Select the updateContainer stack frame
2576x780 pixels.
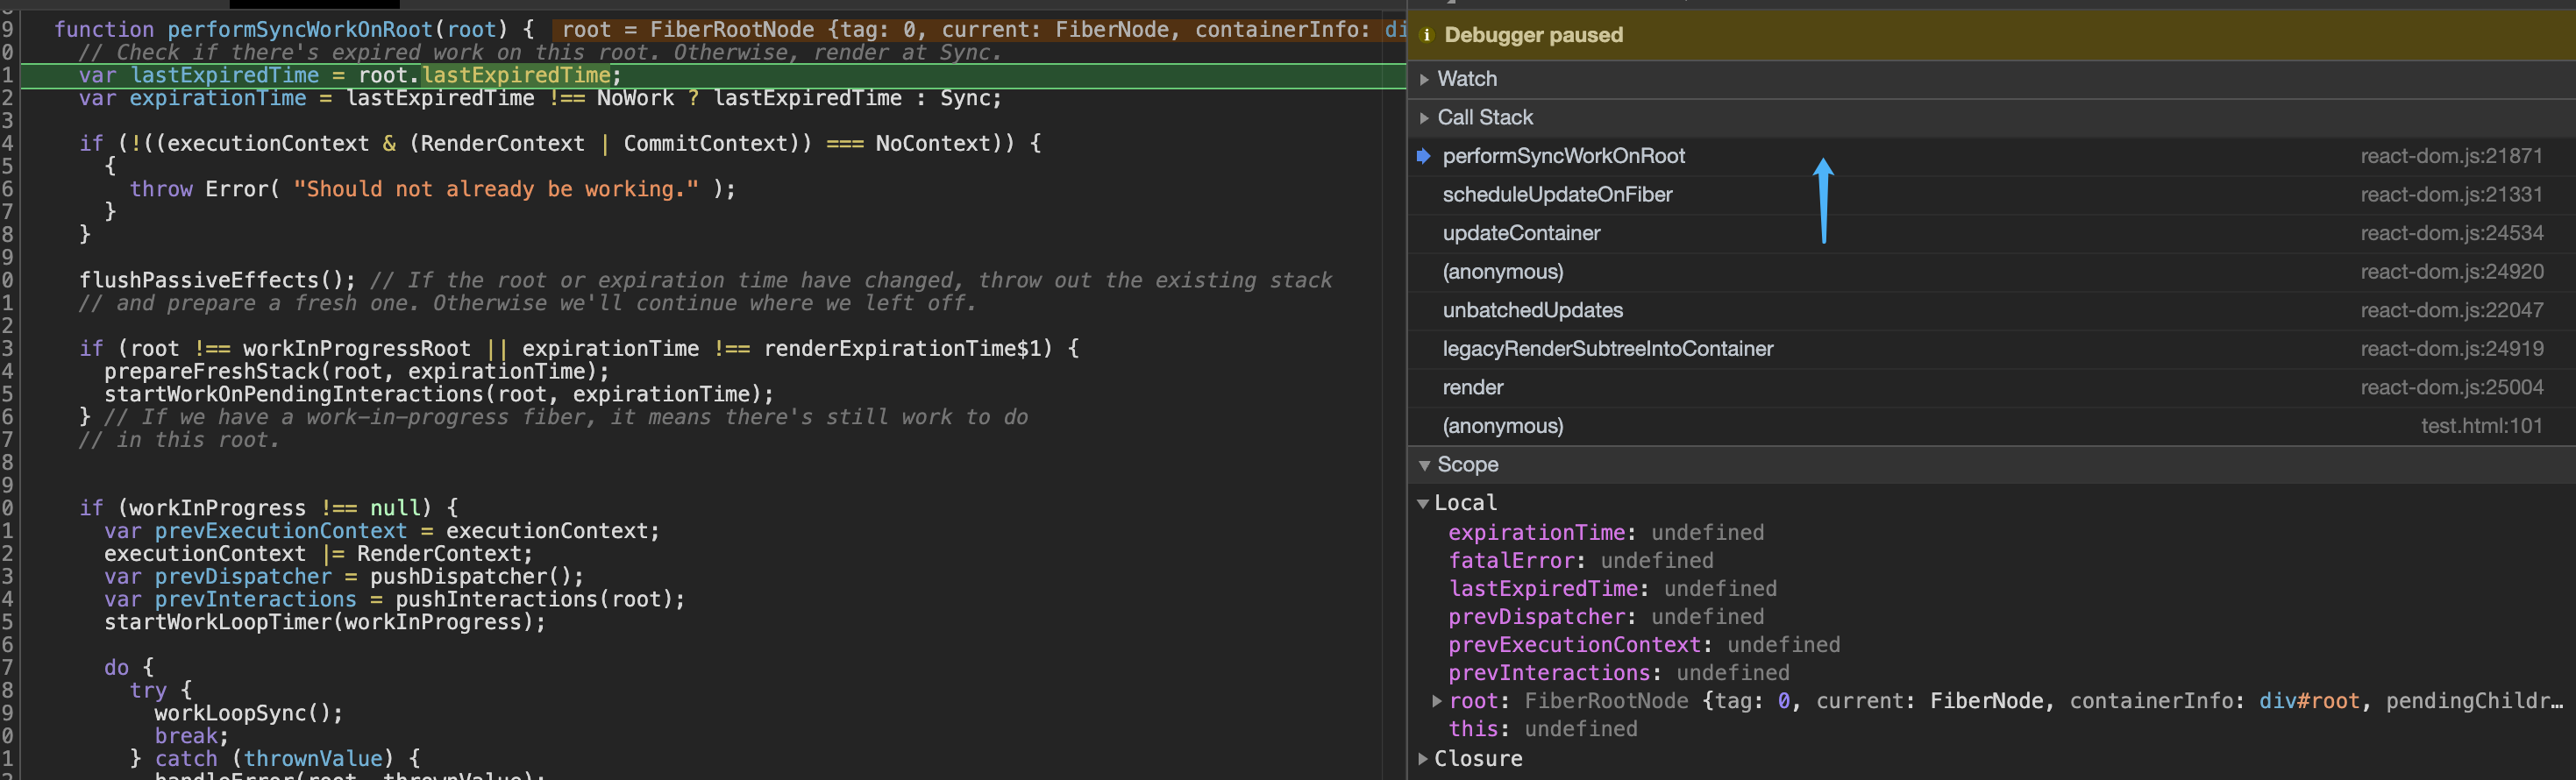pos(1521,233)
